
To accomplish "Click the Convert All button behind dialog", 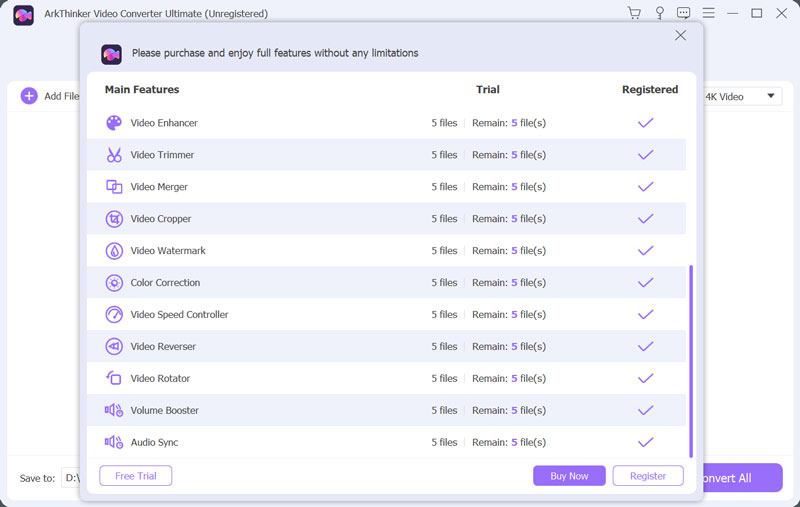I will [743, 478].
